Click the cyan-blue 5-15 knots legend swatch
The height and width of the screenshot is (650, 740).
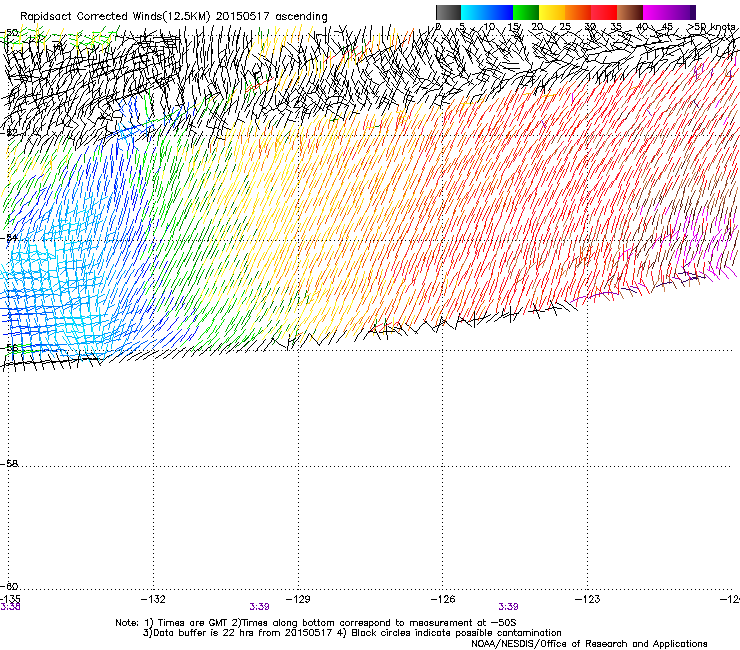tap(487, 12)
